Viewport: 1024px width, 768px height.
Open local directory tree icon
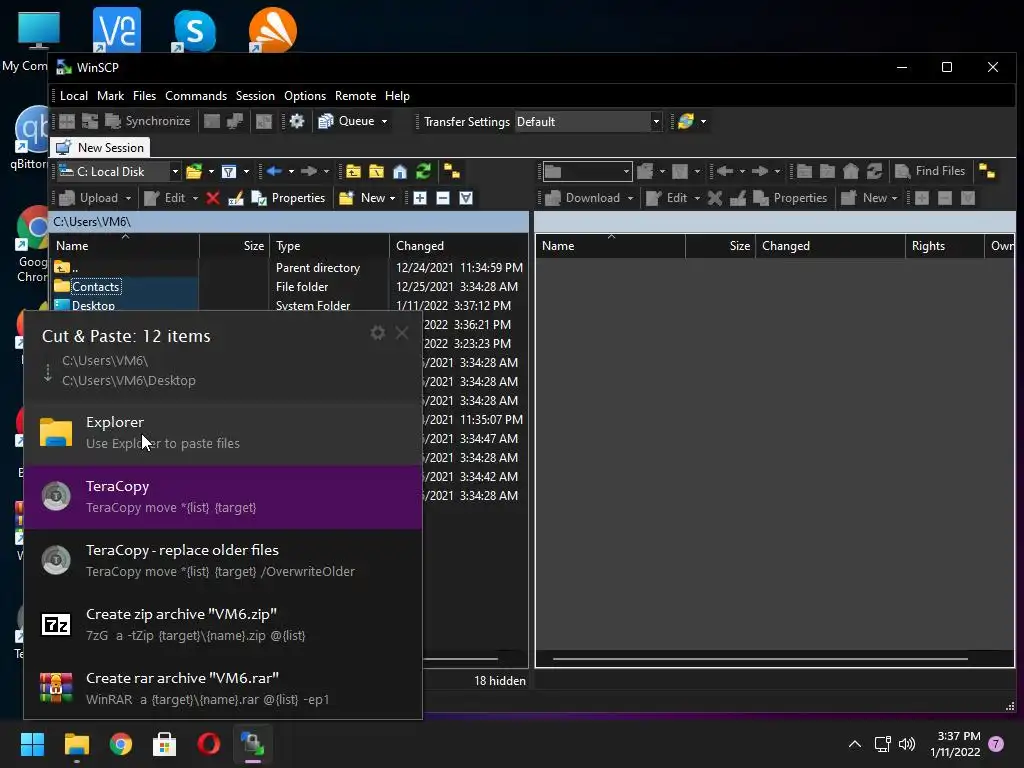click(452, 172)
